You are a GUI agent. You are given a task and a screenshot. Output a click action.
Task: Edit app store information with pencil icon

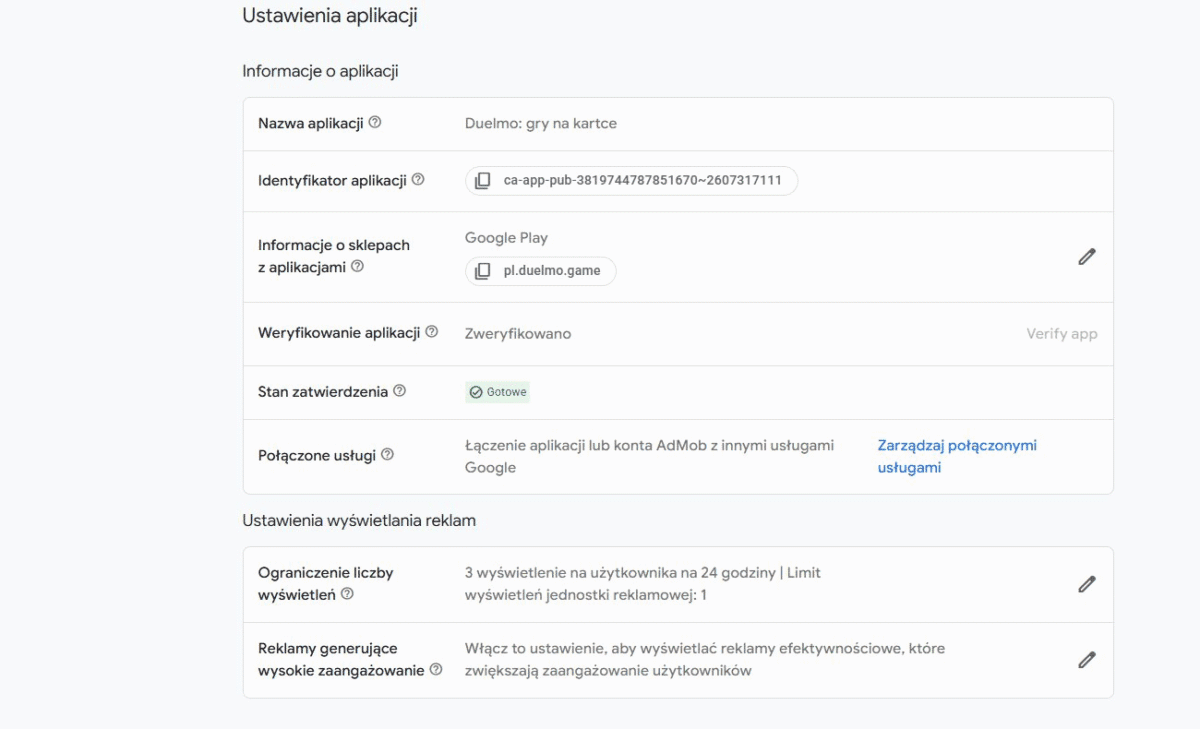pos(1087,257)
